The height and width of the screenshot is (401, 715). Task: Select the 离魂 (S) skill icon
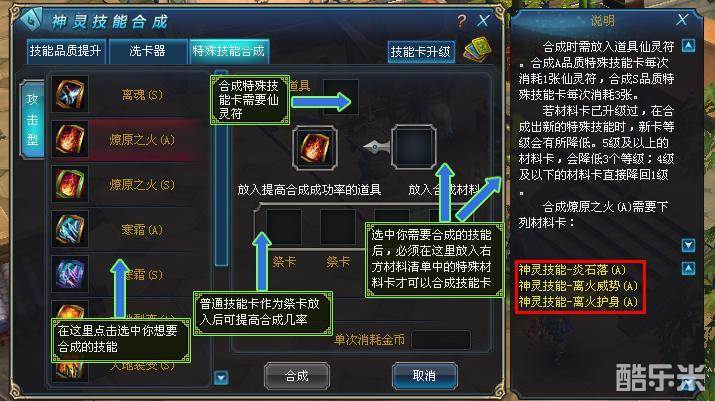click(70, 95)
